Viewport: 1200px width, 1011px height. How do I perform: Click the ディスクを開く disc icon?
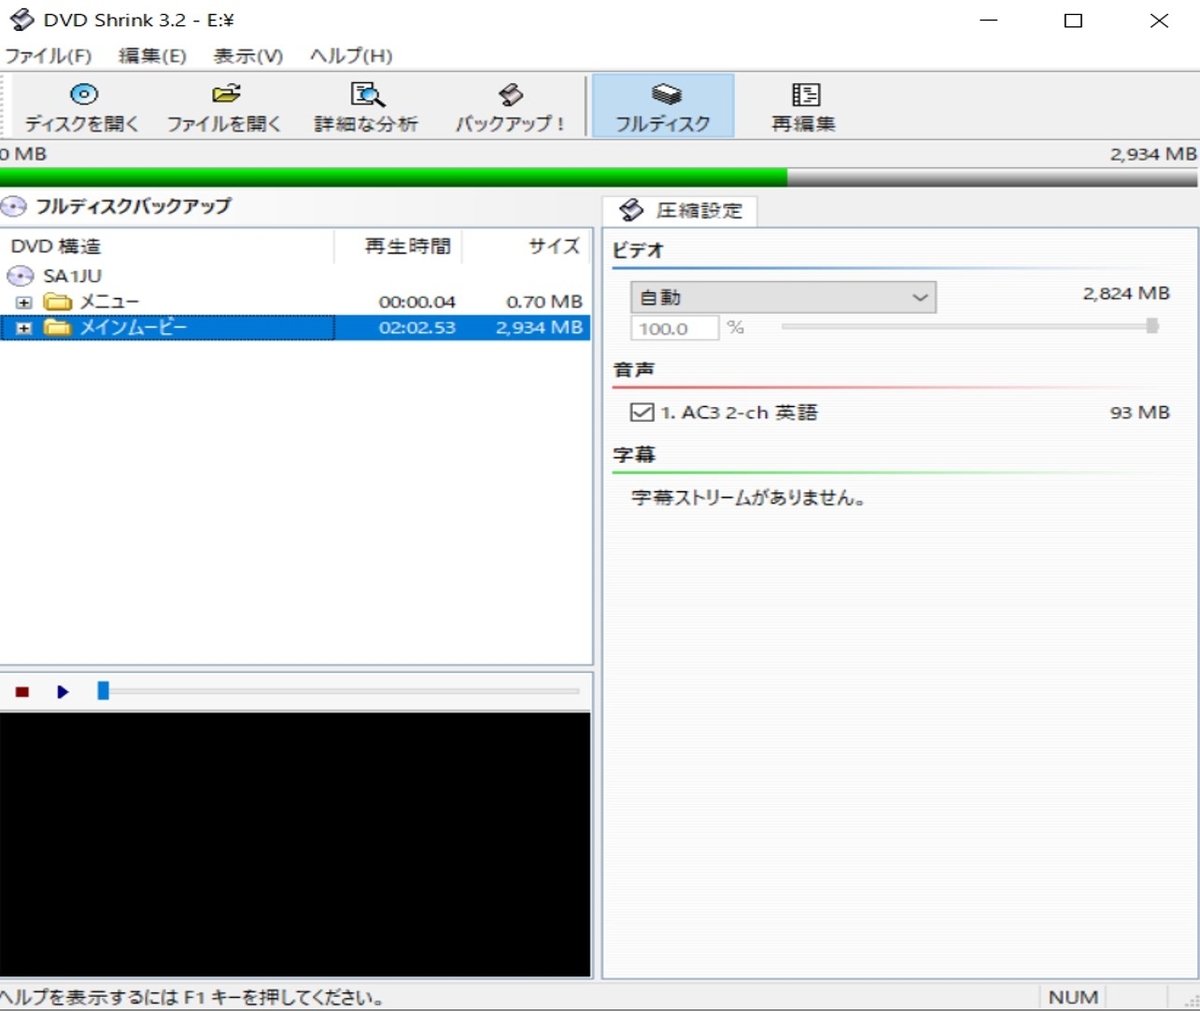84,94
